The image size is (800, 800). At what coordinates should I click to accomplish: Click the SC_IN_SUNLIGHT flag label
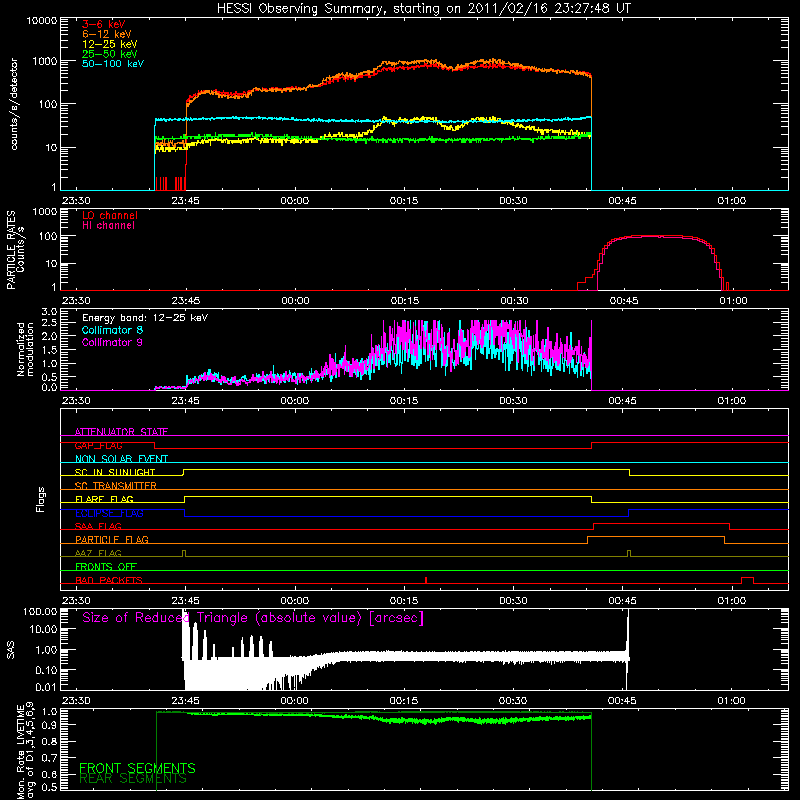coord(115,472)
